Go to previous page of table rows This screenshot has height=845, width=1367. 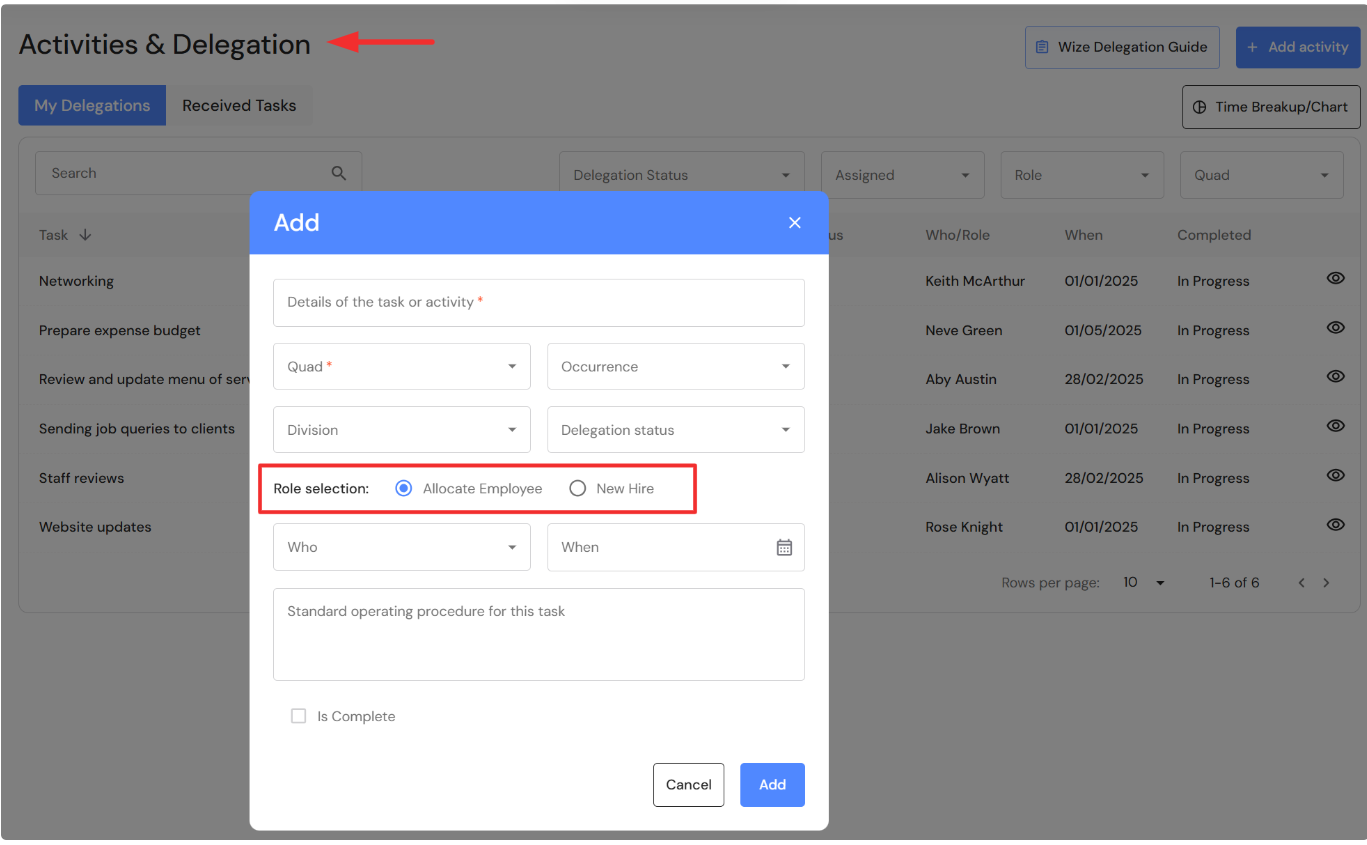1301,583
